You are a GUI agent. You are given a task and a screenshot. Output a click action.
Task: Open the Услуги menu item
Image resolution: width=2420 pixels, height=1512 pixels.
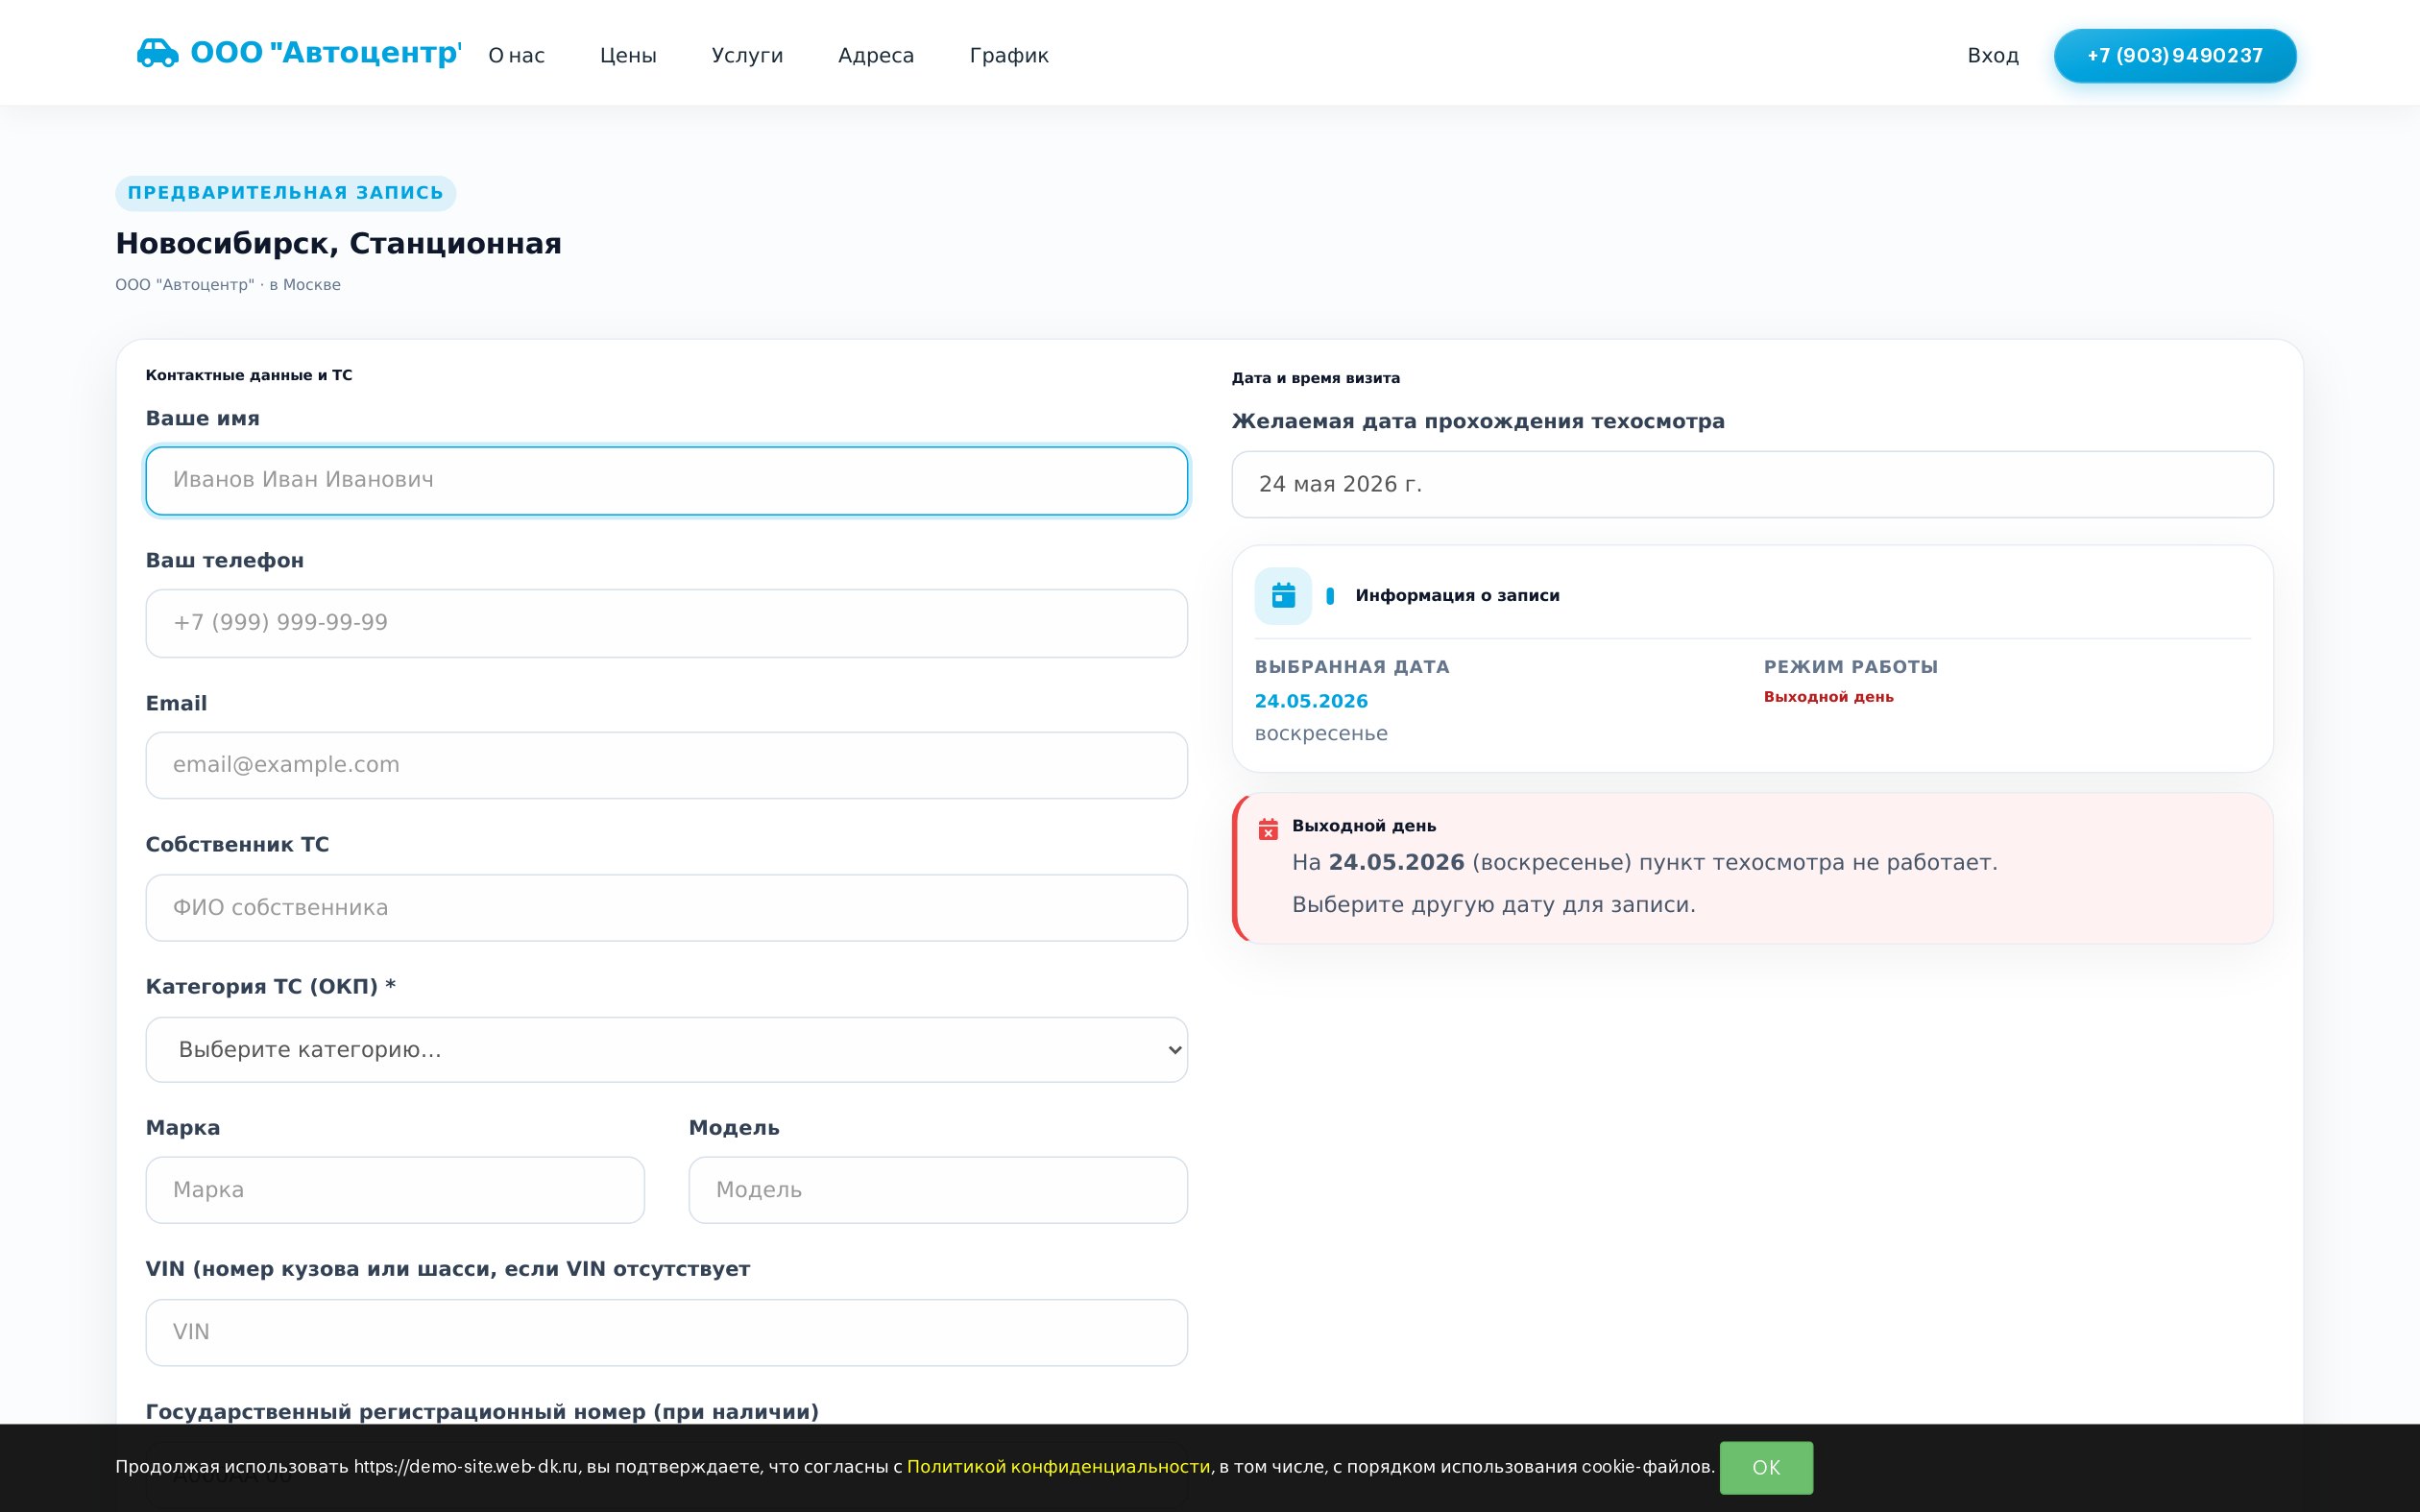pos(747,56)
